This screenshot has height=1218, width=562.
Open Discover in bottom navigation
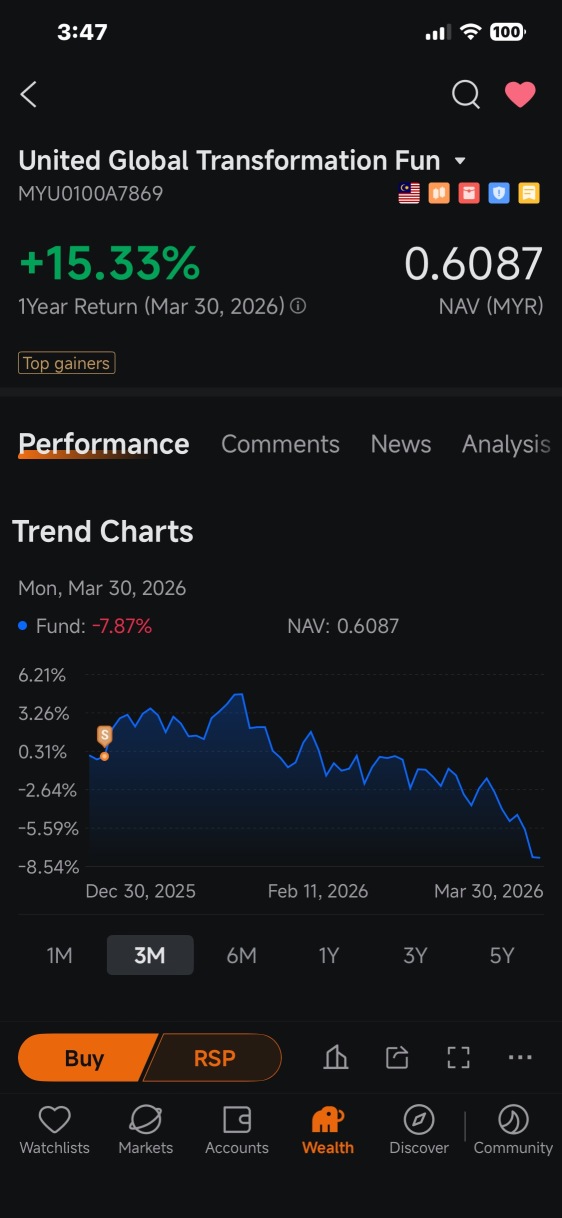[419, 1131]
